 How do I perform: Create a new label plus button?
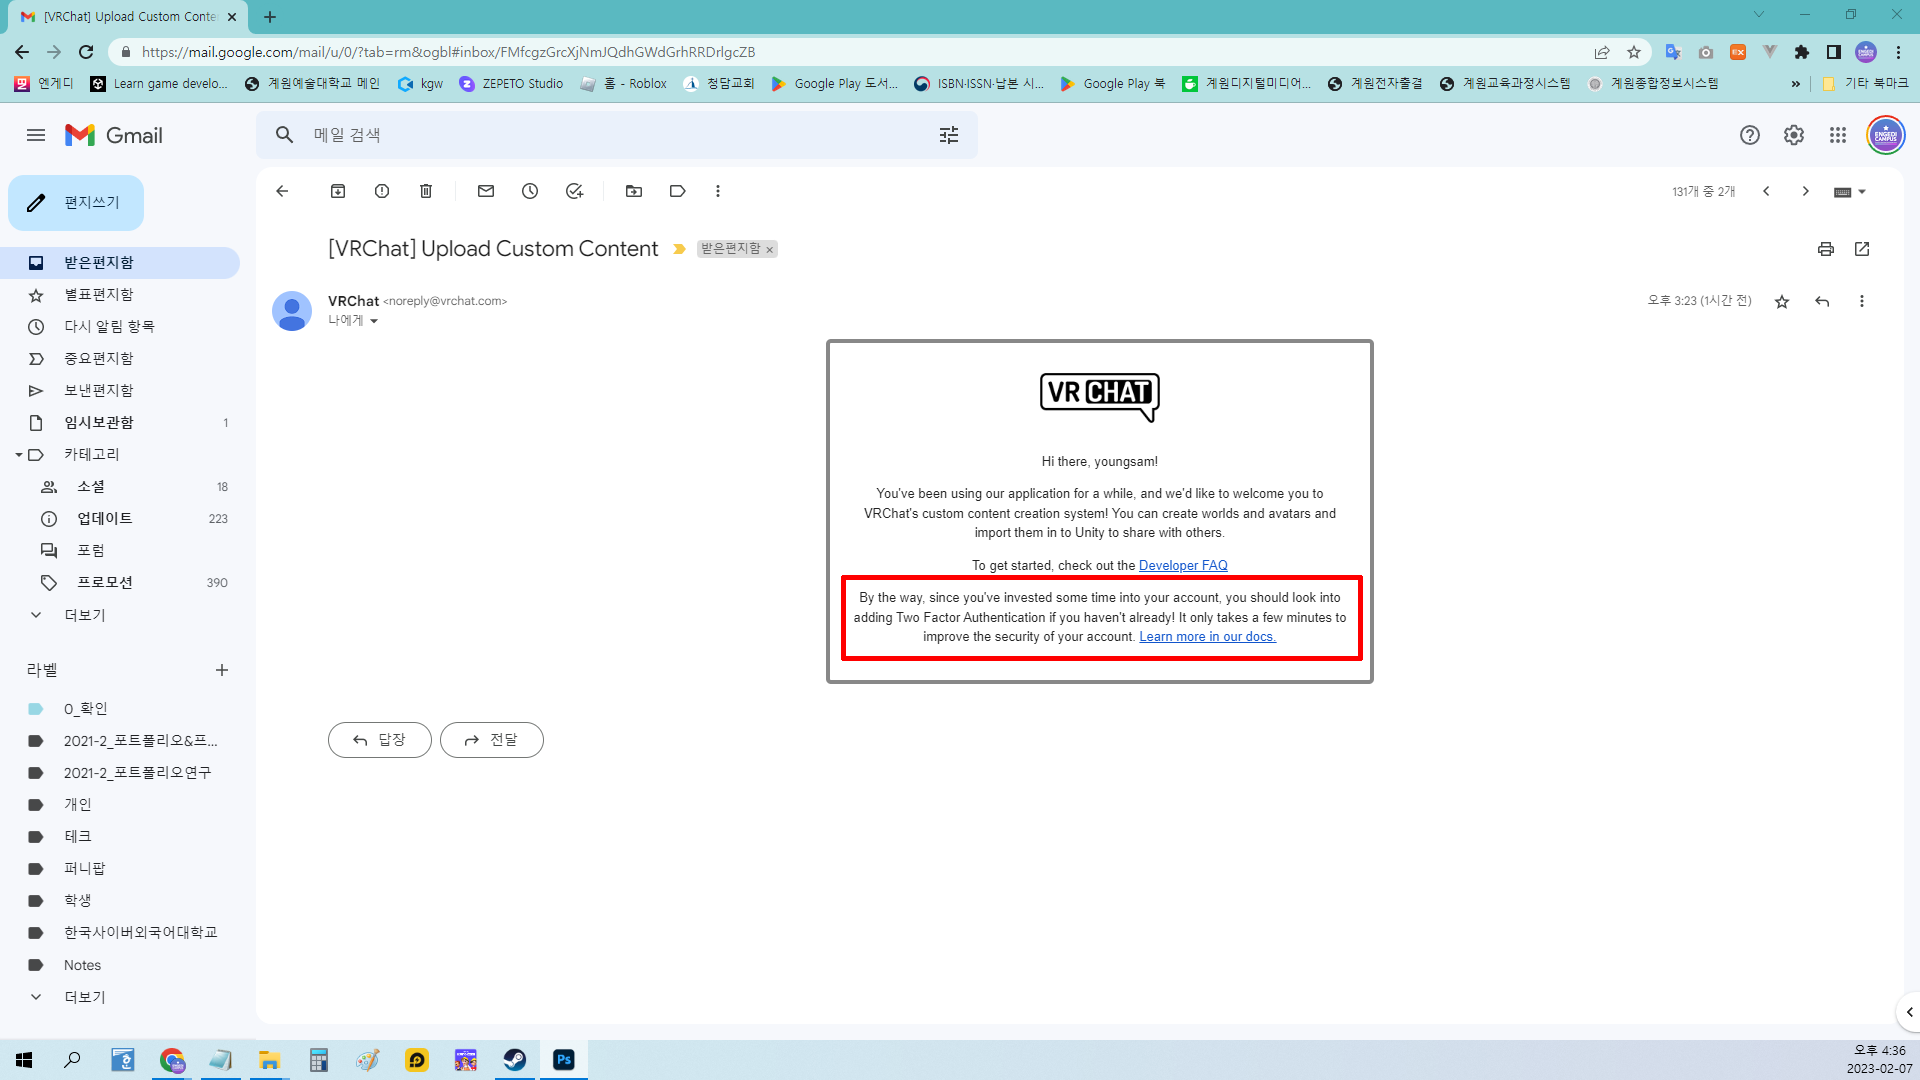coord(222,670)
